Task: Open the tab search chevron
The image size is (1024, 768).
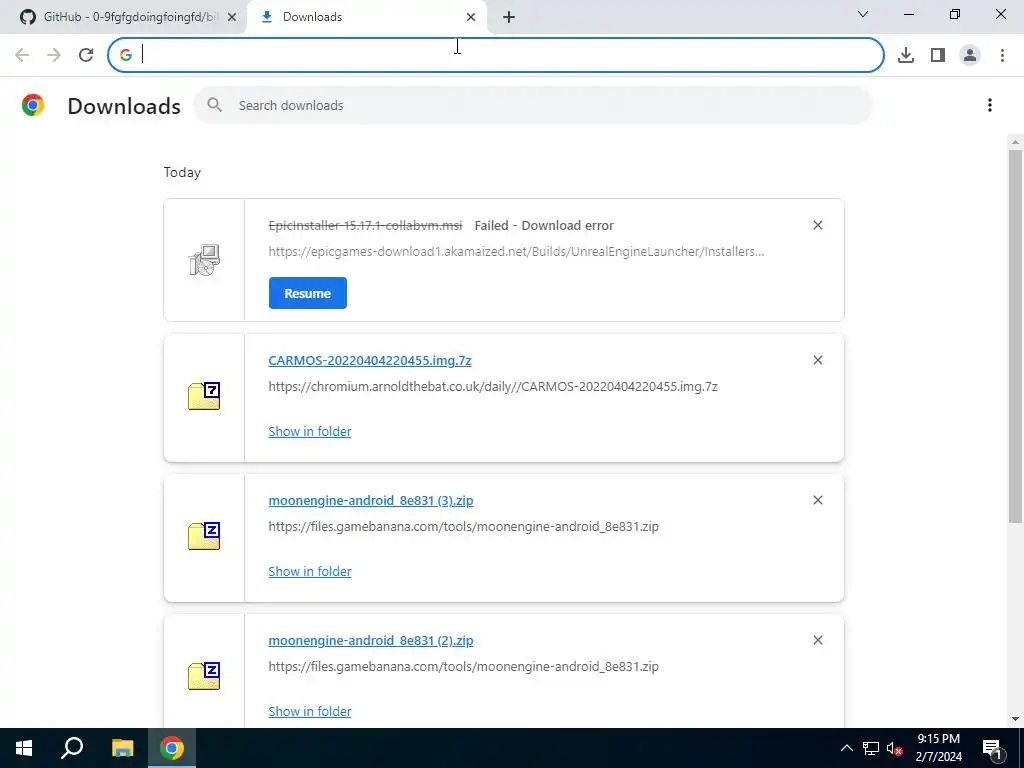Action: 863,14
